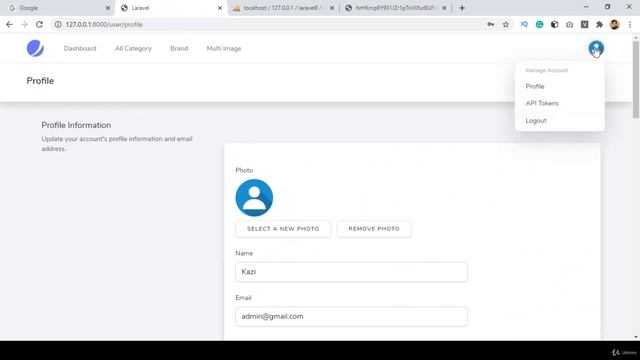640x360 pixels.
Task: Click the camera extension icon
Action: coord(569,24)
